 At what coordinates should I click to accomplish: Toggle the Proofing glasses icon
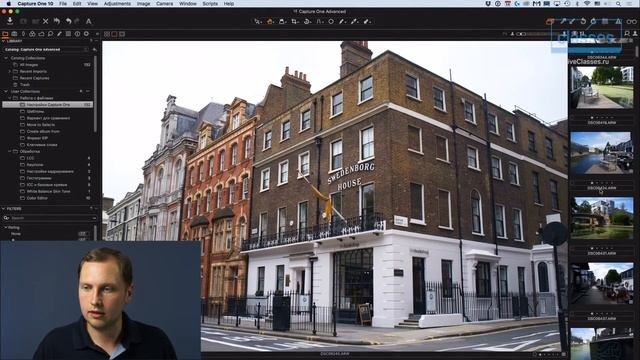coord(632,21)
